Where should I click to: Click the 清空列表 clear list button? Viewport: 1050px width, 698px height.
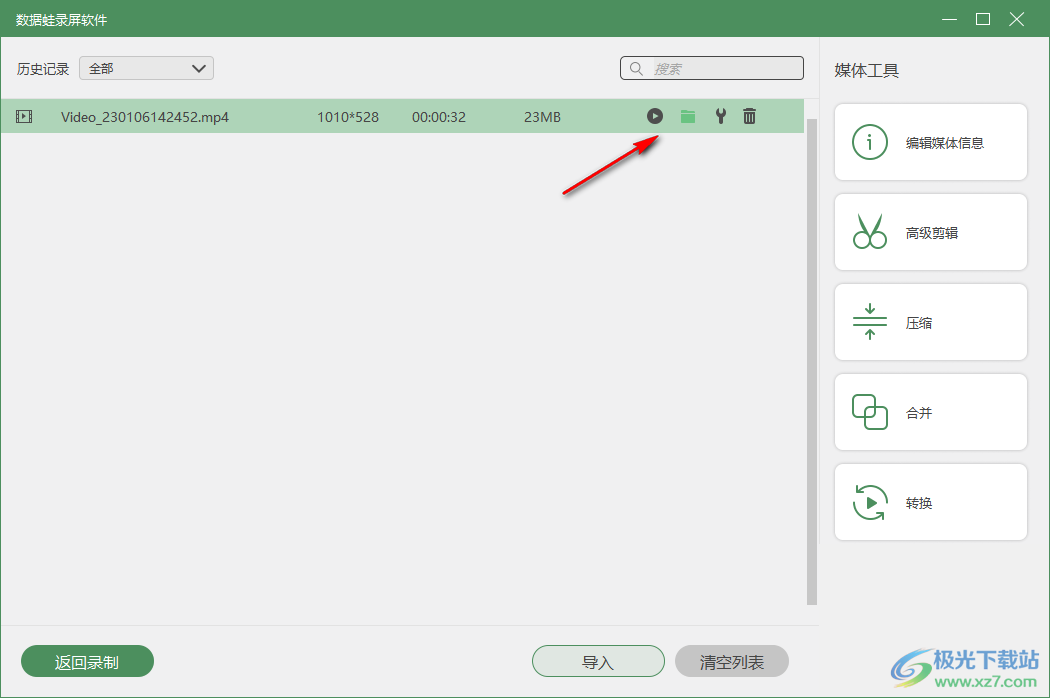click(731, 661)
